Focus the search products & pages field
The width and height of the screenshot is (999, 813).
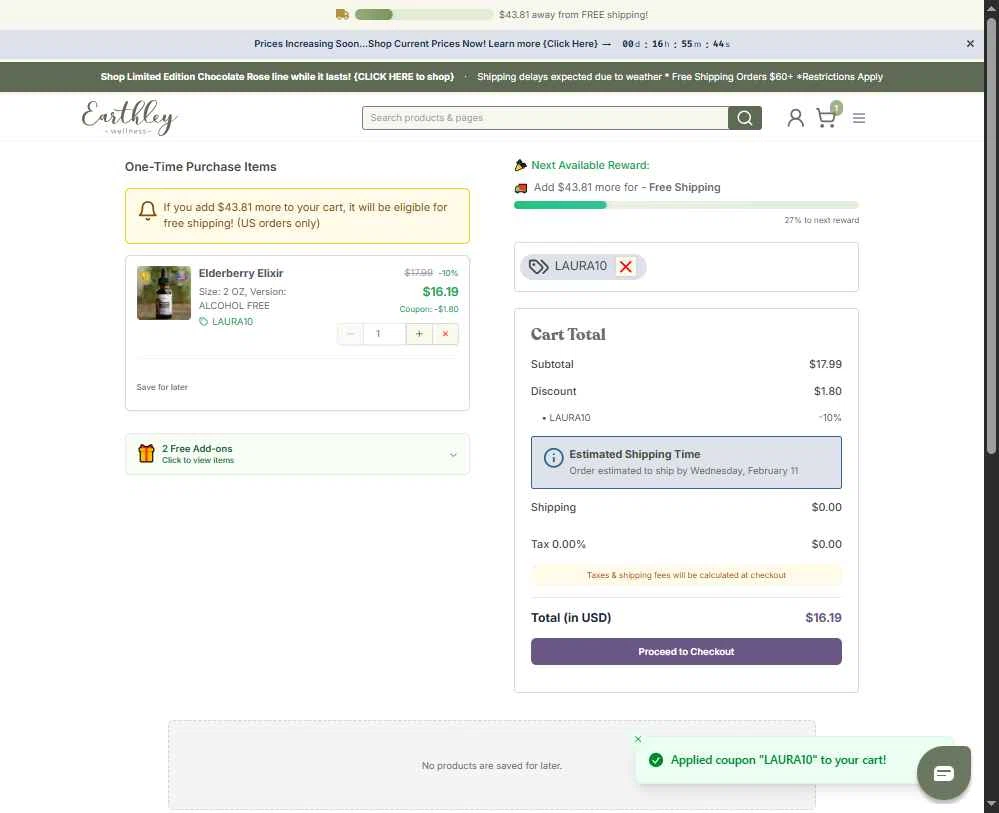[x=545, y=118]
